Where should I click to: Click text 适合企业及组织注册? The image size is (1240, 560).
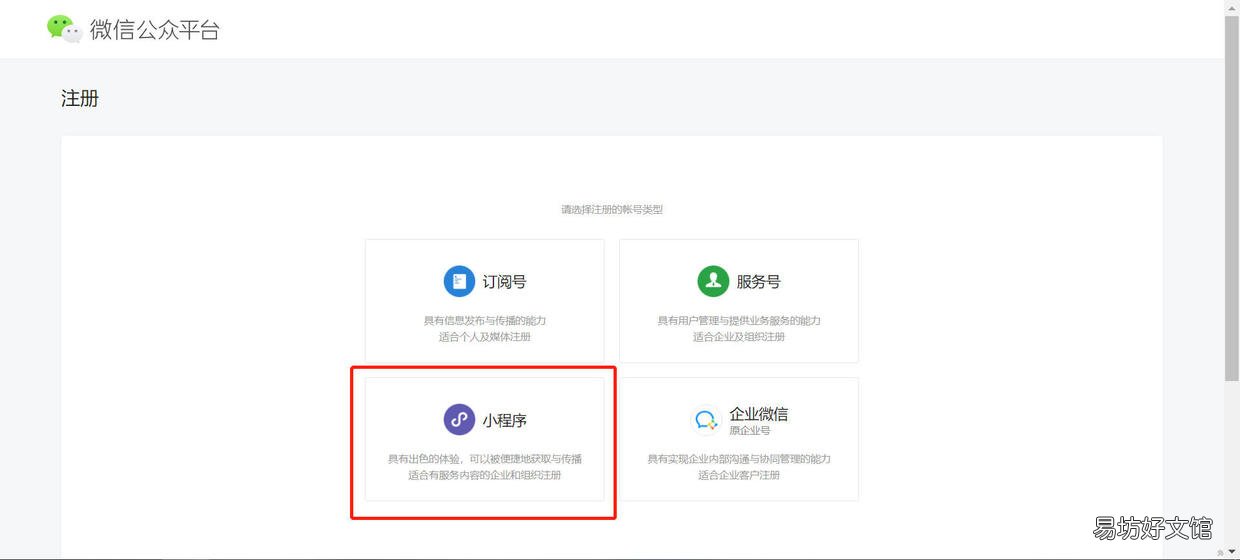[739, 337]
